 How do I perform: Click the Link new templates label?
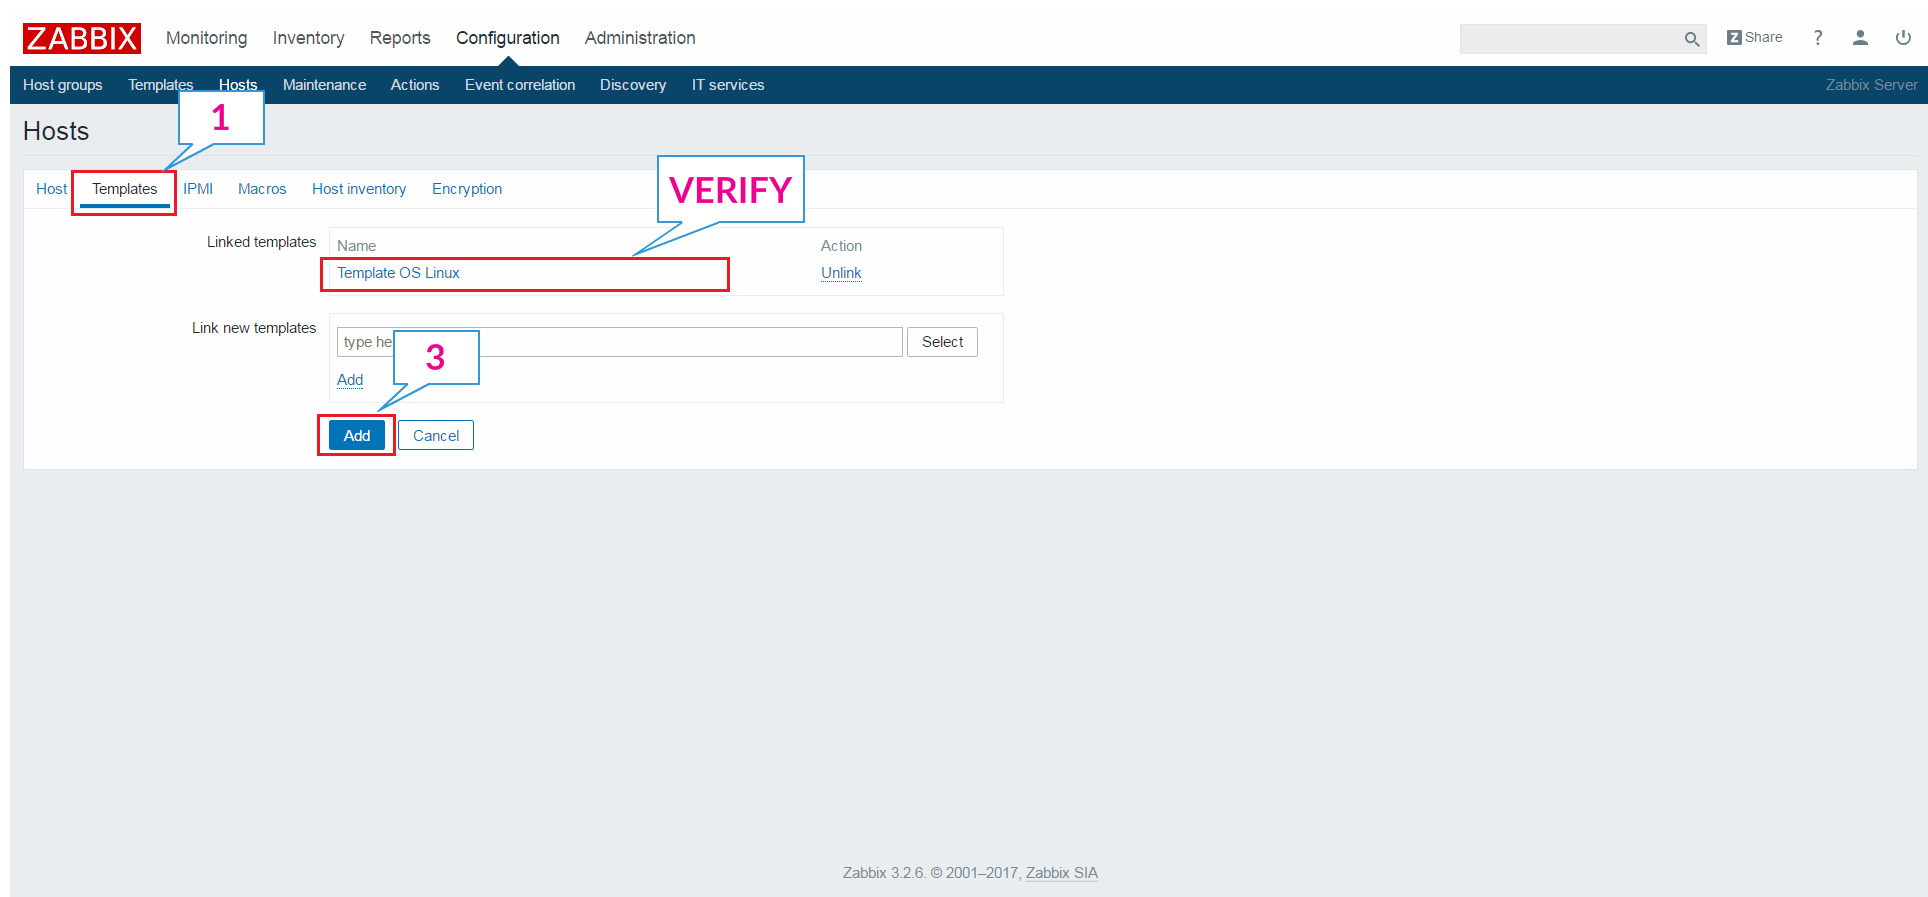(254, 328)
